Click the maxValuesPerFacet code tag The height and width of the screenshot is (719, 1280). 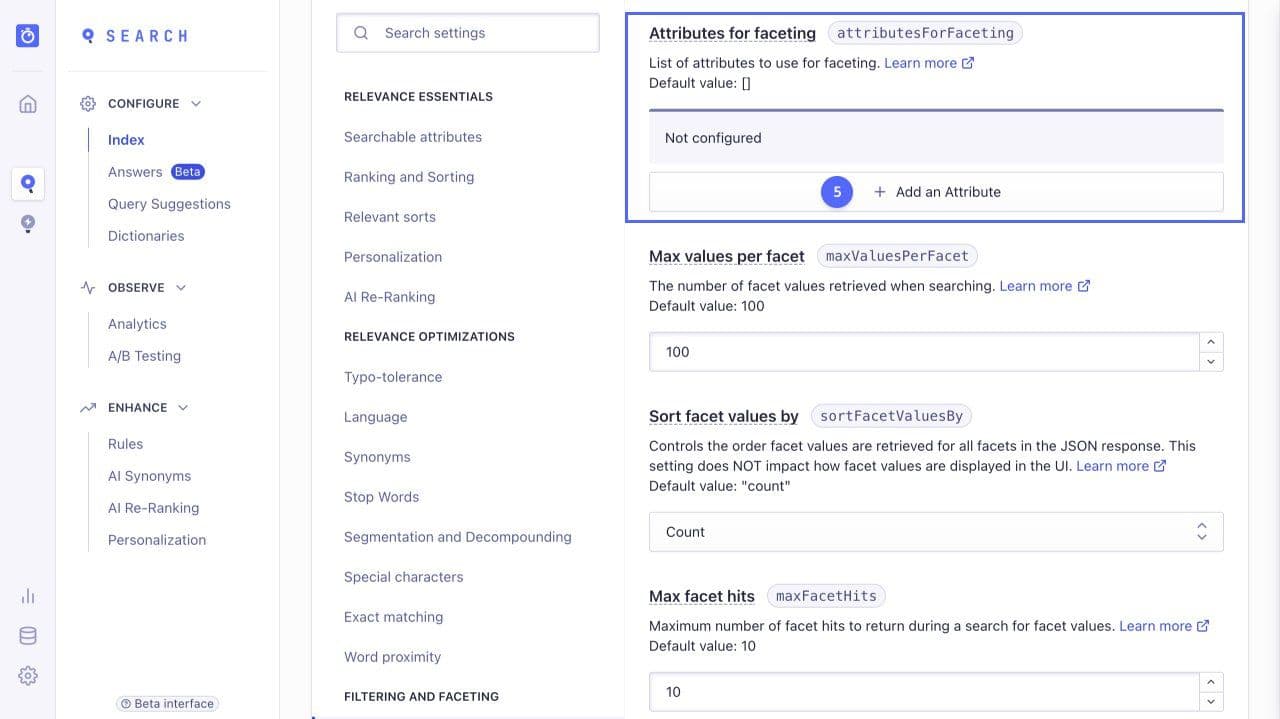[x=897, y=256]
